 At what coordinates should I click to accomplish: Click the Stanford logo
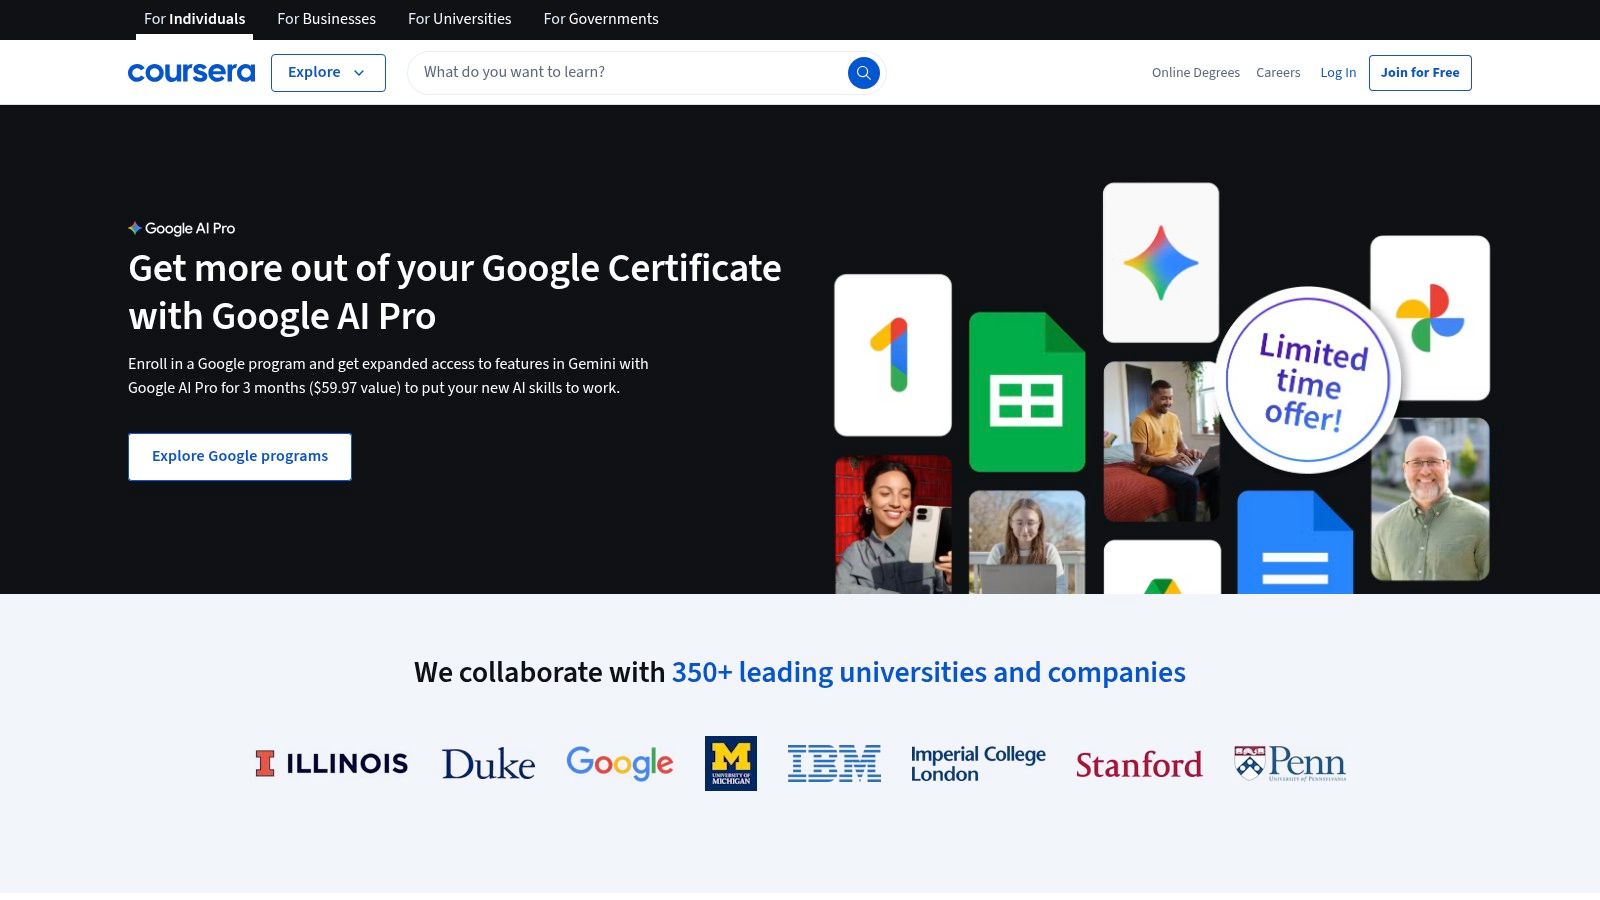pyautogui.click(x=1139, y=765)
